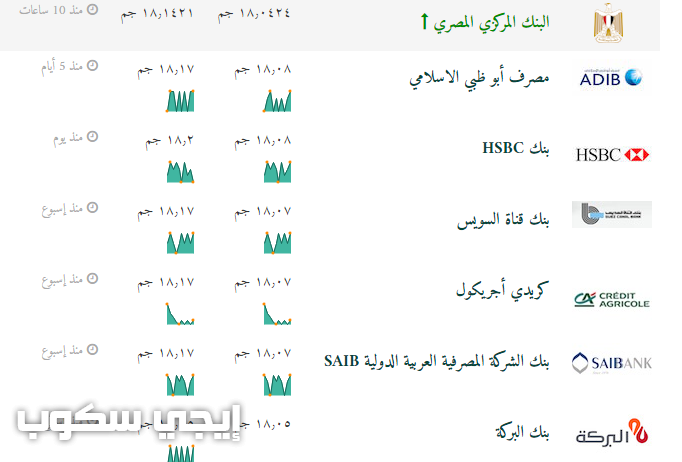Image resolution: width=682 pixels, height=462 pixels.
Task: Click the Suez Canal Bank logo
Action: [x=612, y=214]
